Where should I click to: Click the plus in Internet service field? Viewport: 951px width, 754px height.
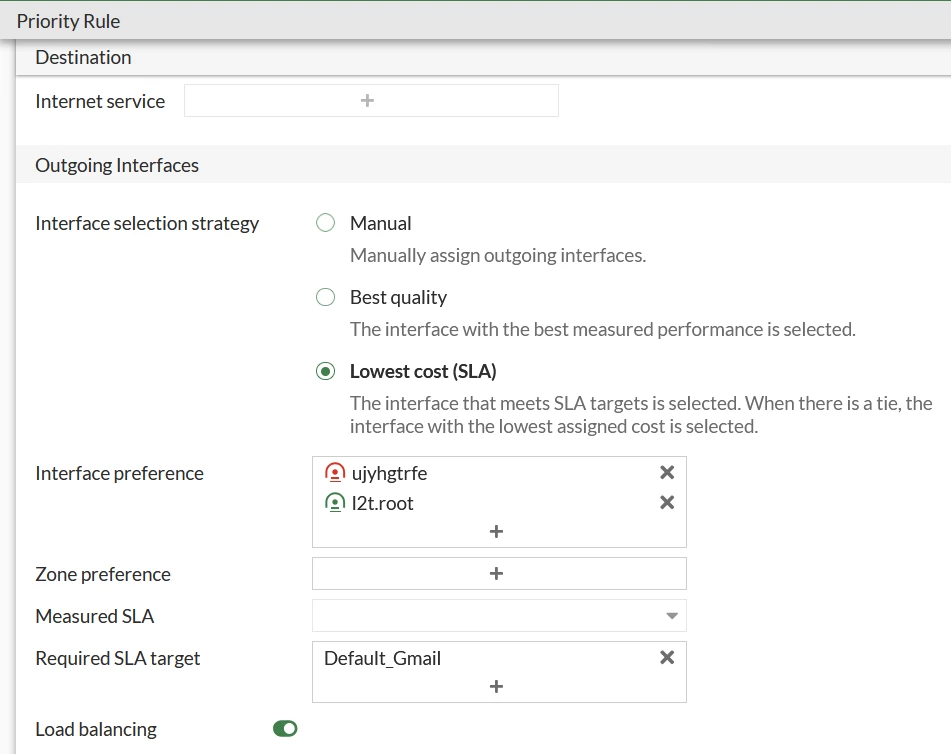pyautogui.click(x=367, y=101)
